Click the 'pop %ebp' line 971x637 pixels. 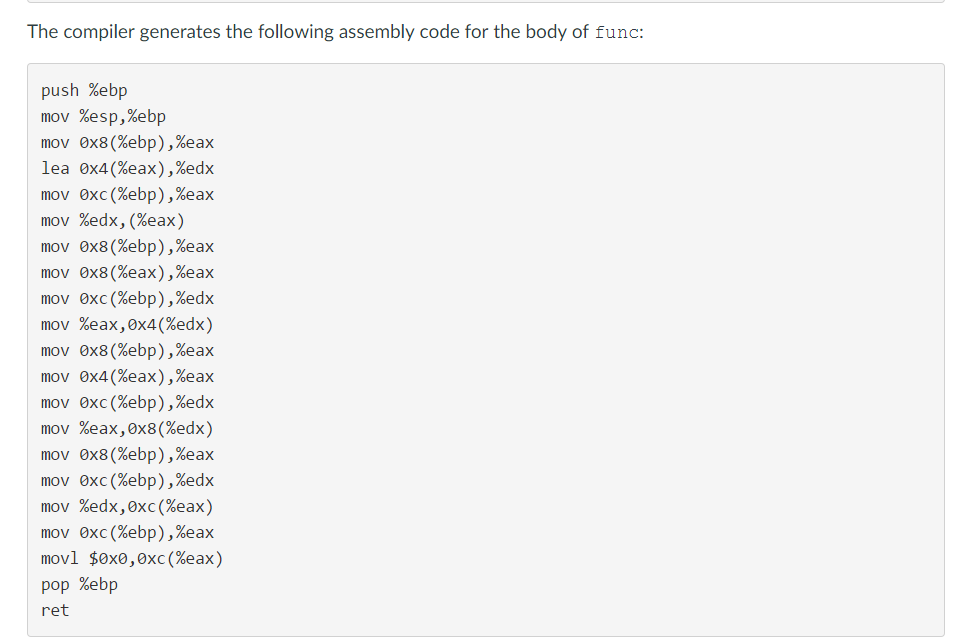point(79,585)
